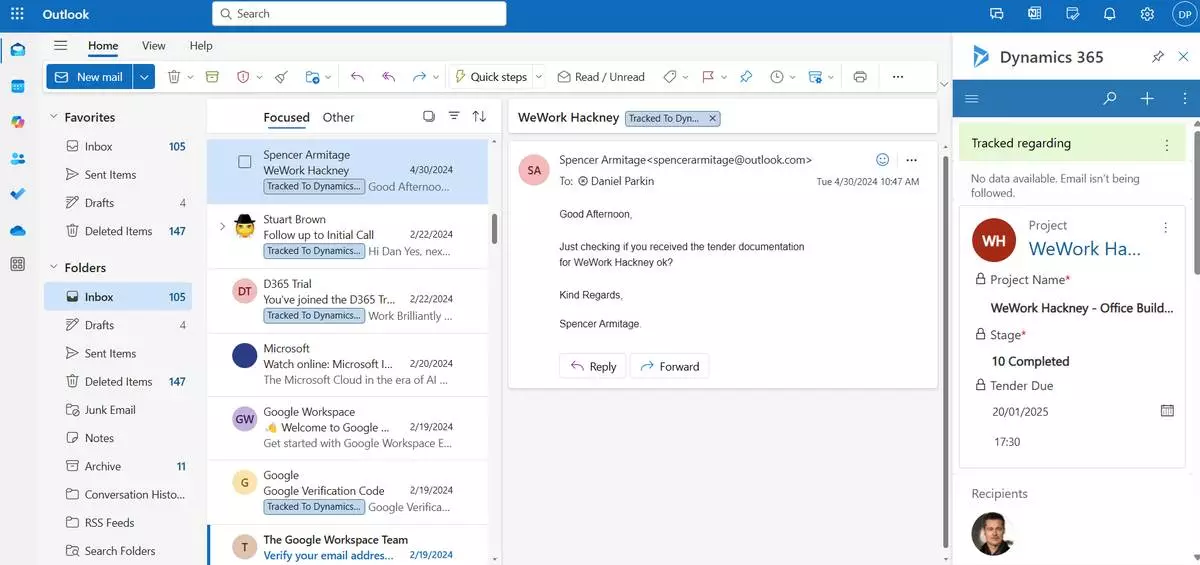Open the Tender Due calendar picker icon
1200x565 pixels.
[x=1166, y=411]
